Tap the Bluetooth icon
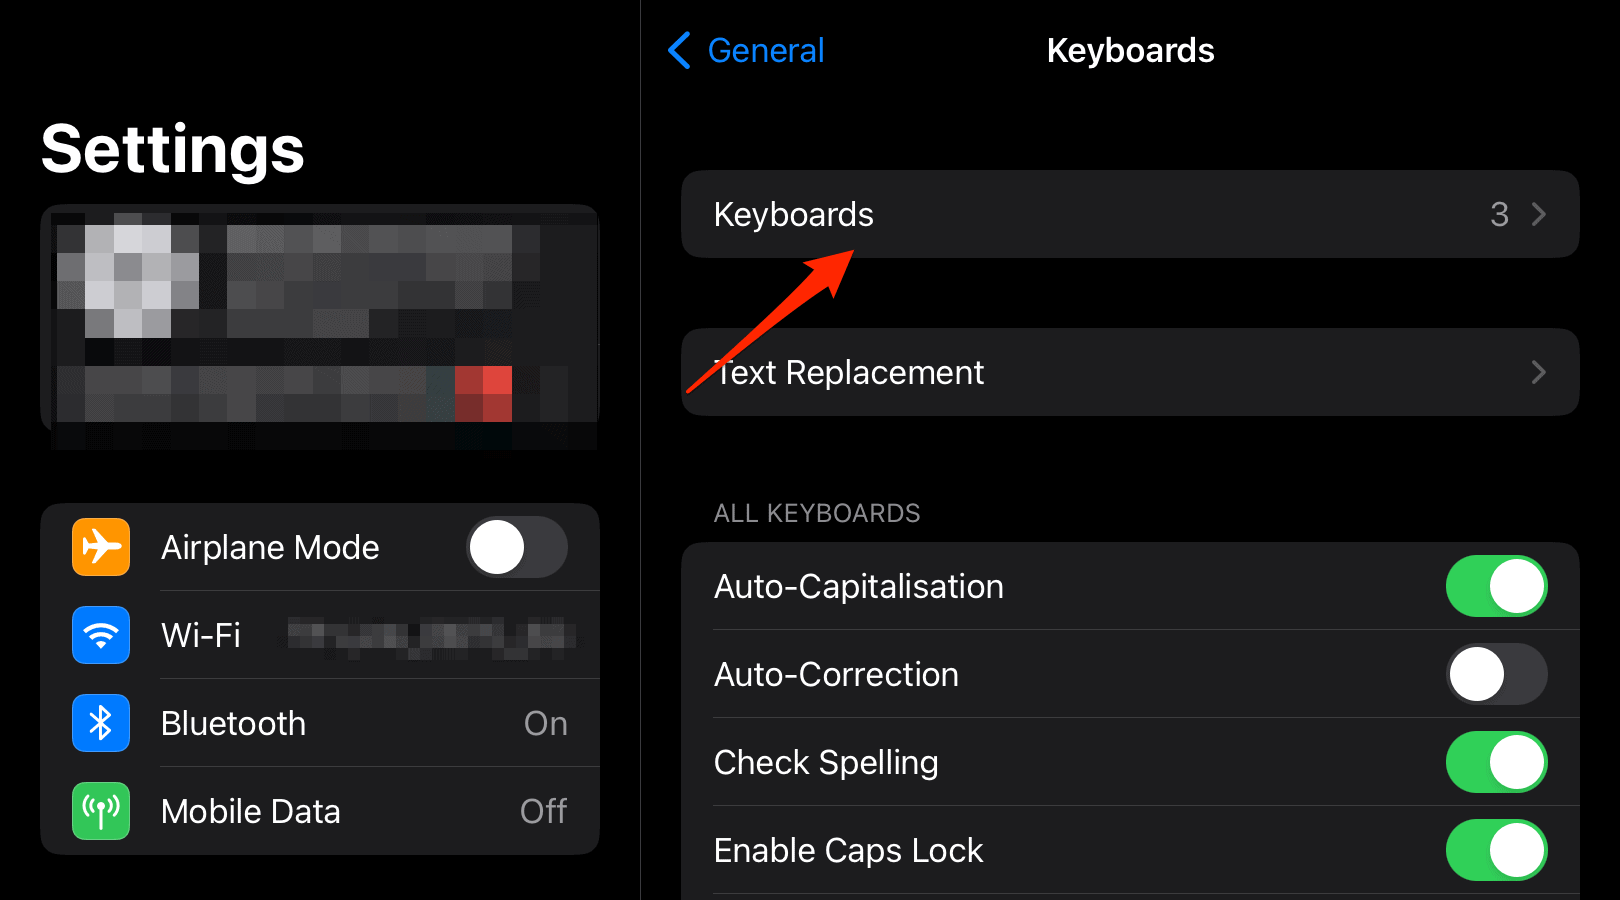 (101, 723)
